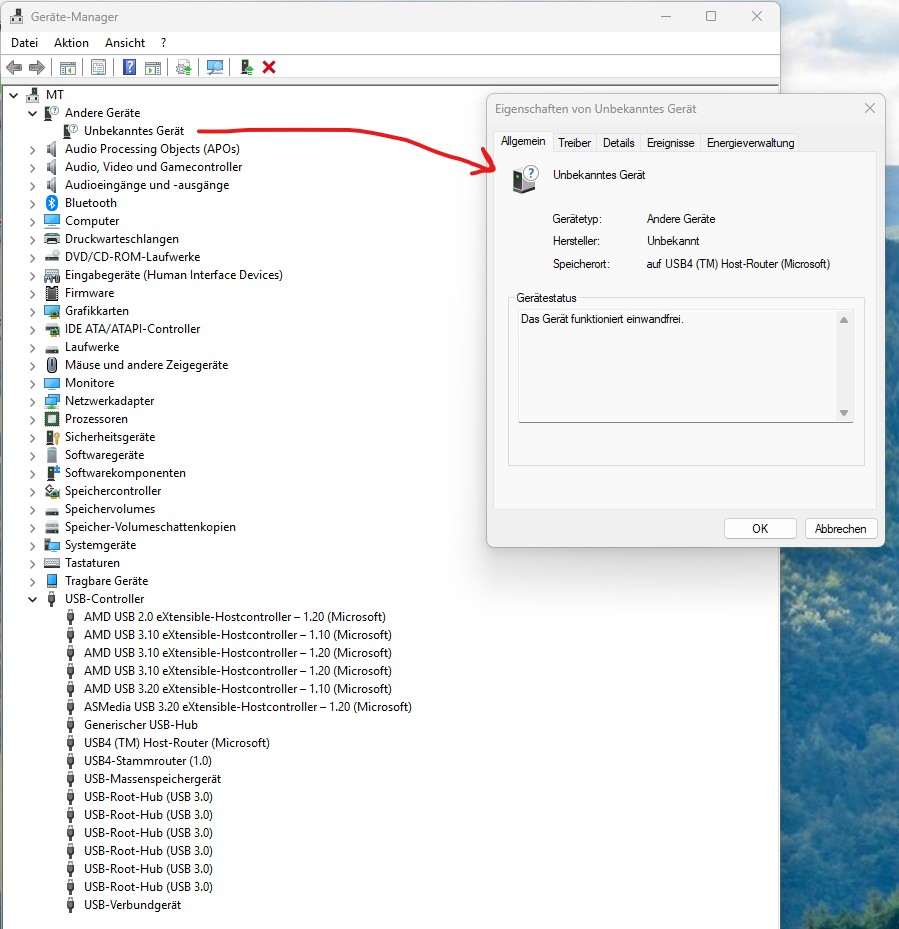Open the ? help menu
The width and height of the screenshot is (899, 929).
164,43
